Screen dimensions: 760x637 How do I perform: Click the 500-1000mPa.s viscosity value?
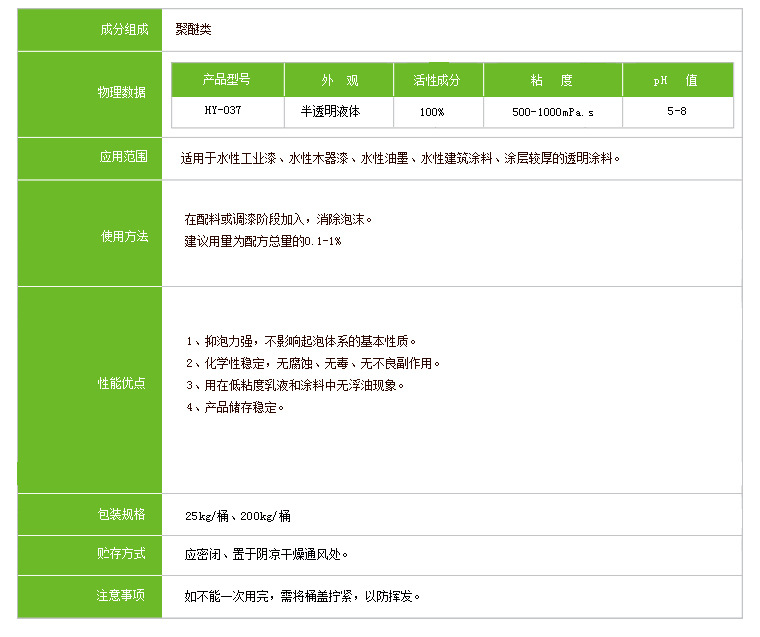coord(552,112)
